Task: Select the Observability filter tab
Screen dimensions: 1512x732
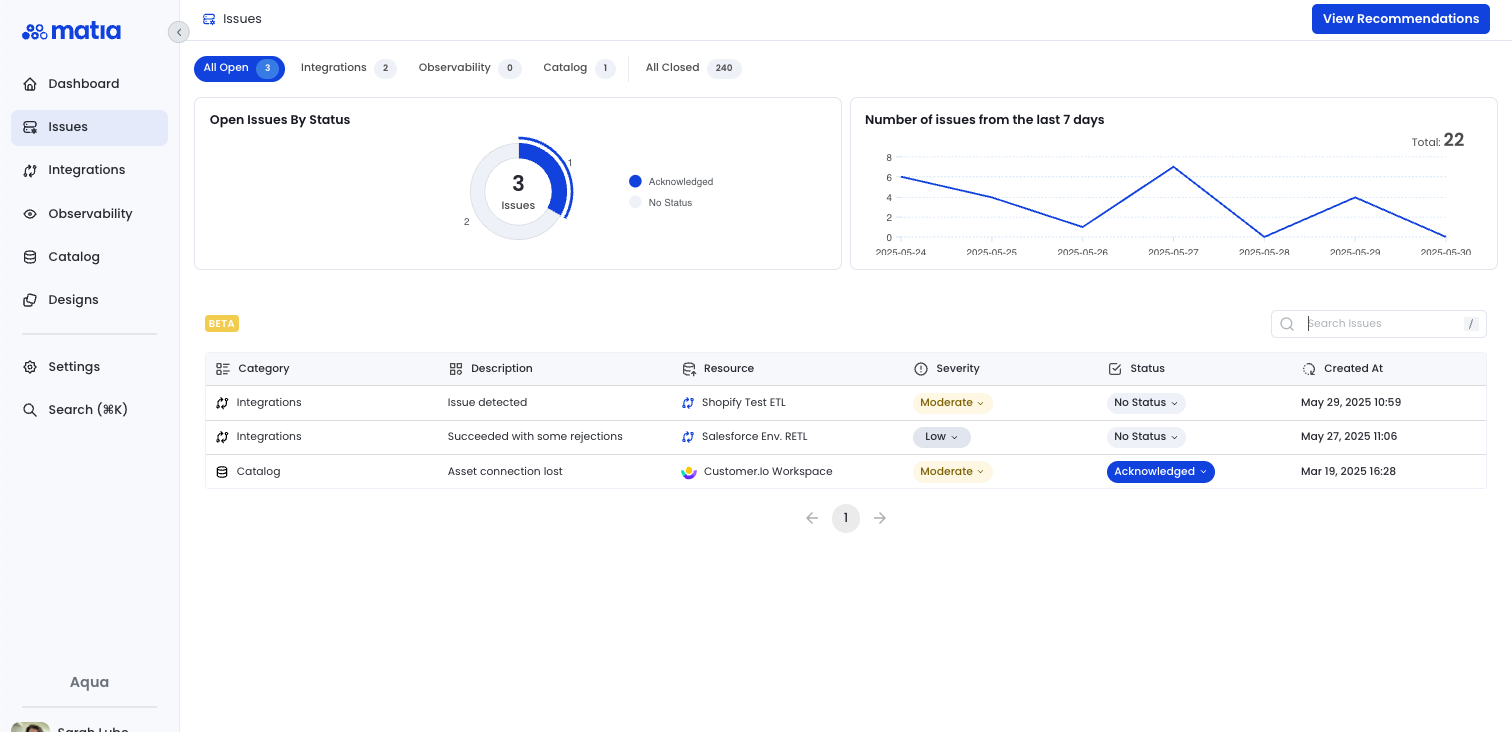Action: point(468,68)
